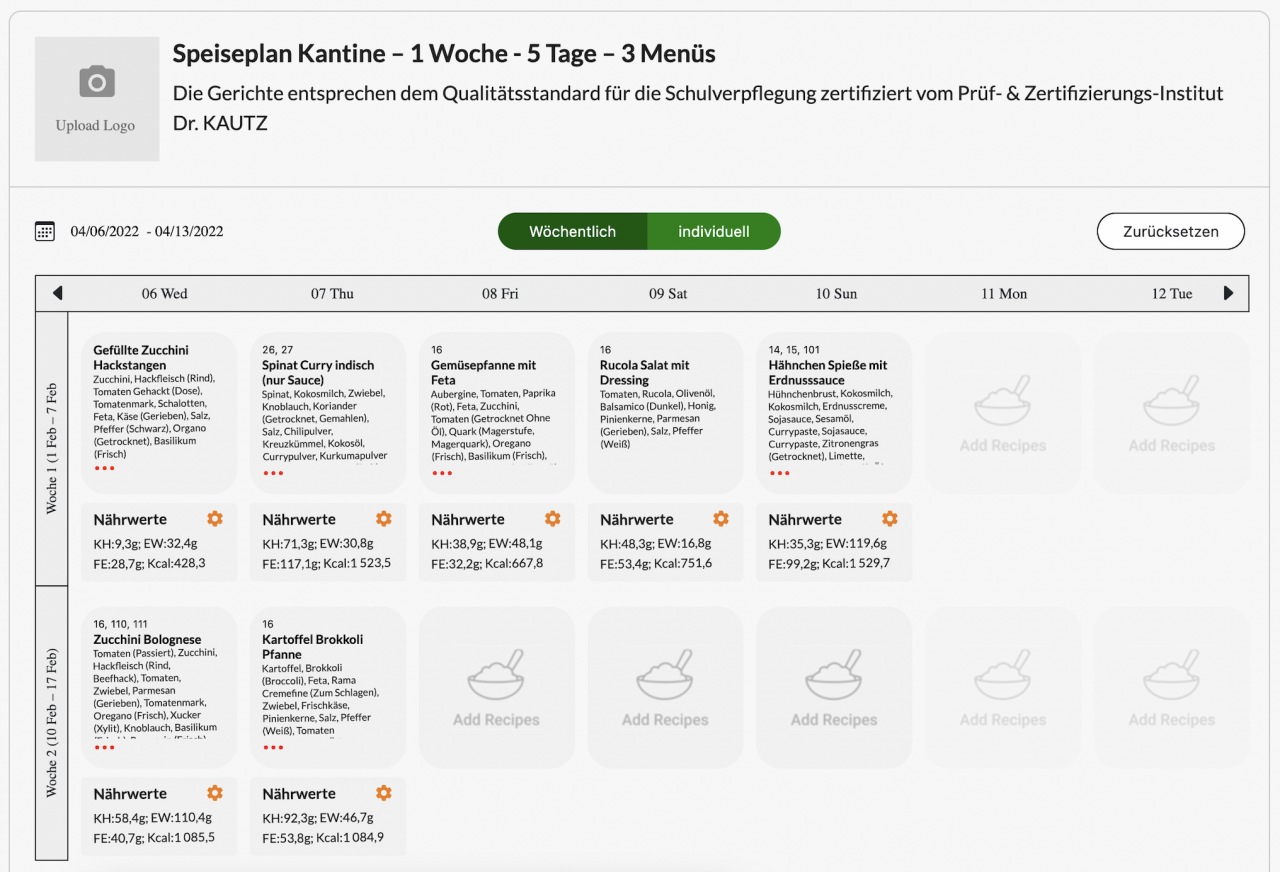Open Nährwerte gear under Rucola Salat
The width and height of the screenshot is (1280, 872).
point(721,518)
